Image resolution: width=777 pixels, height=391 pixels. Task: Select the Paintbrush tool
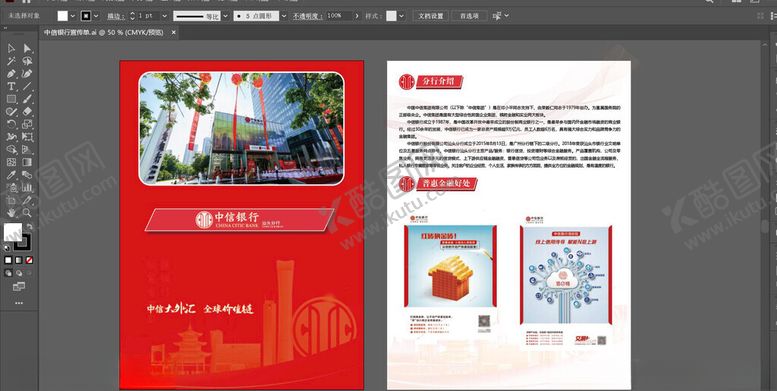tap(27, 99)
